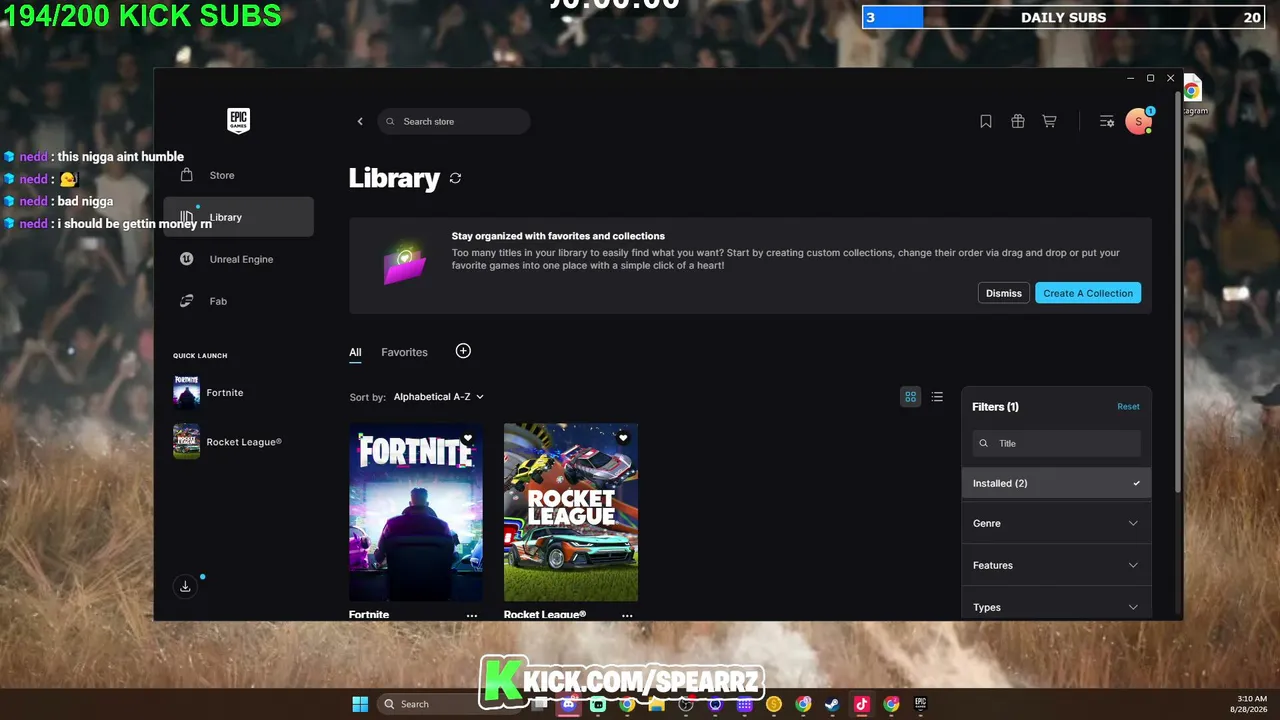Open Fab in the sidebar
The height and width of the screenshot is (720, 1280).
point(238,301)
